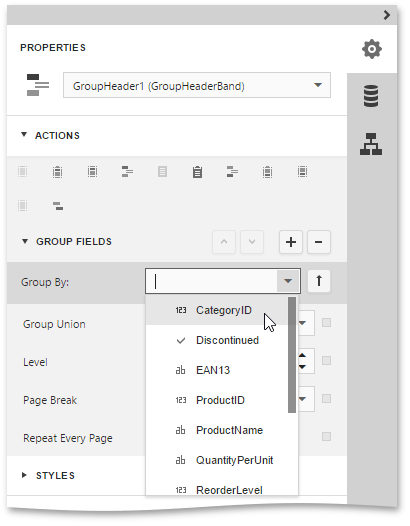410x526 pixels.
Task: Toggle sort order arrow beside Group By
Action: 319,281
